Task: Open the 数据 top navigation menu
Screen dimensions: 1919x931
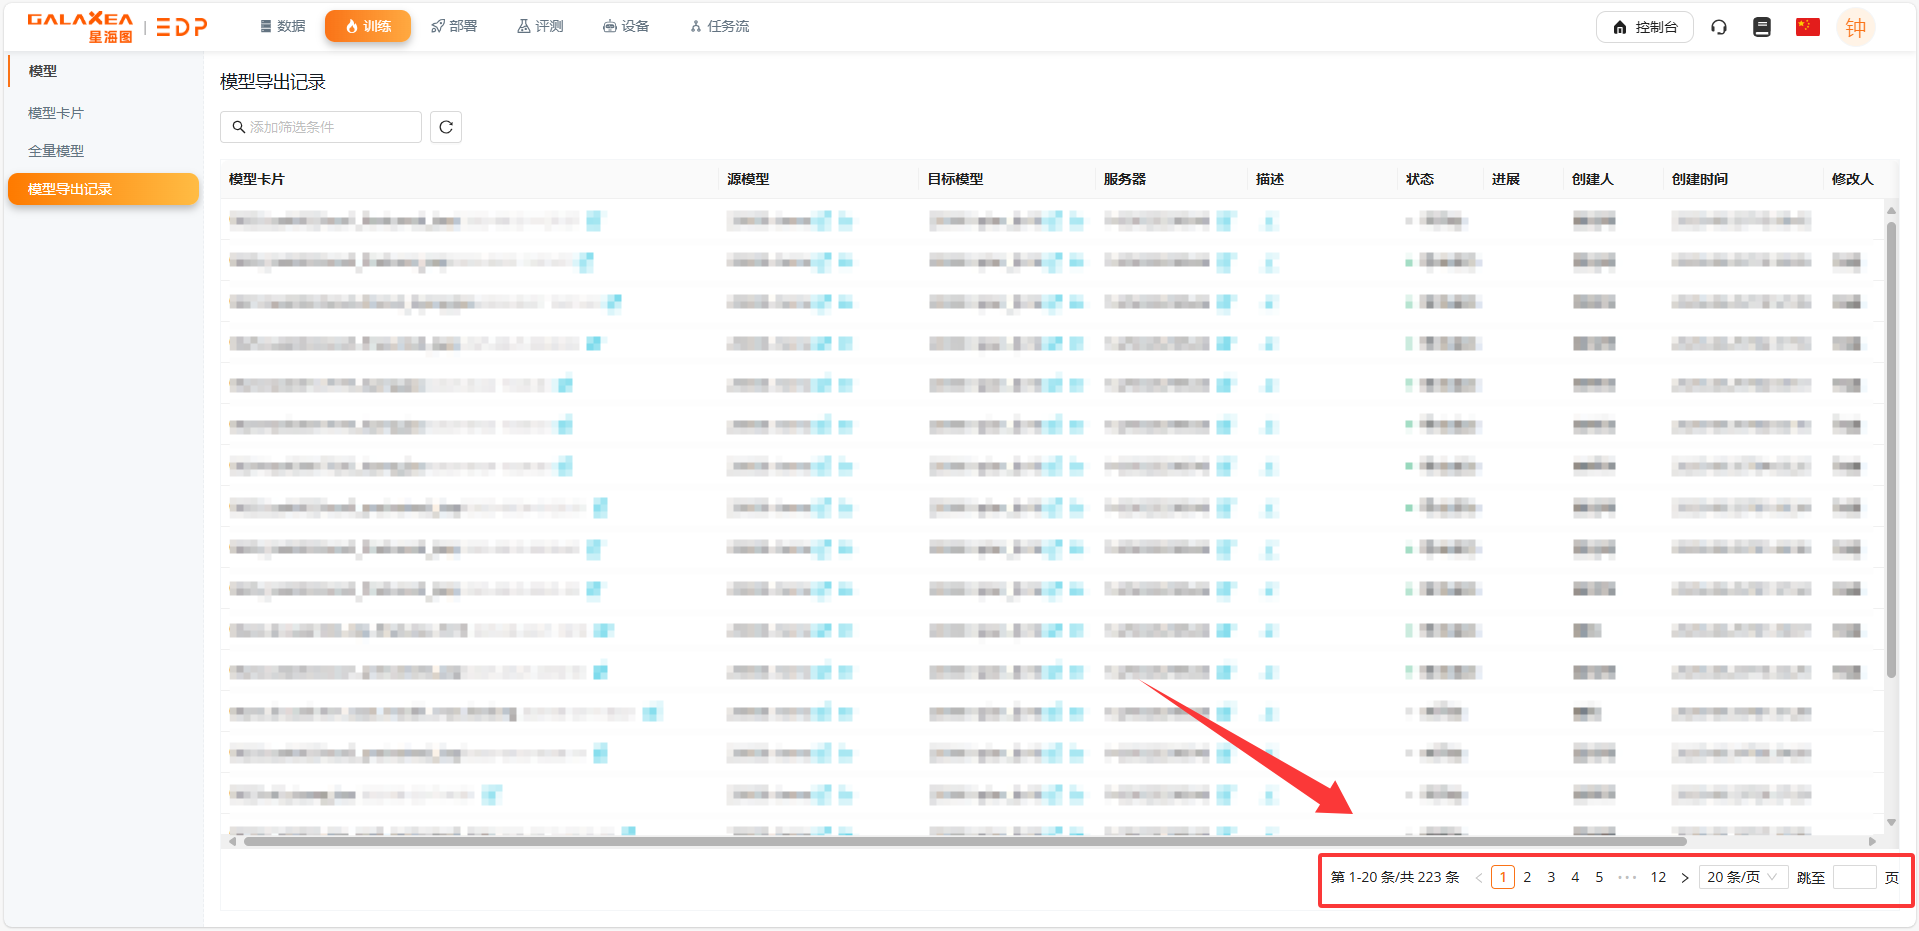Action: pos(283,26)
